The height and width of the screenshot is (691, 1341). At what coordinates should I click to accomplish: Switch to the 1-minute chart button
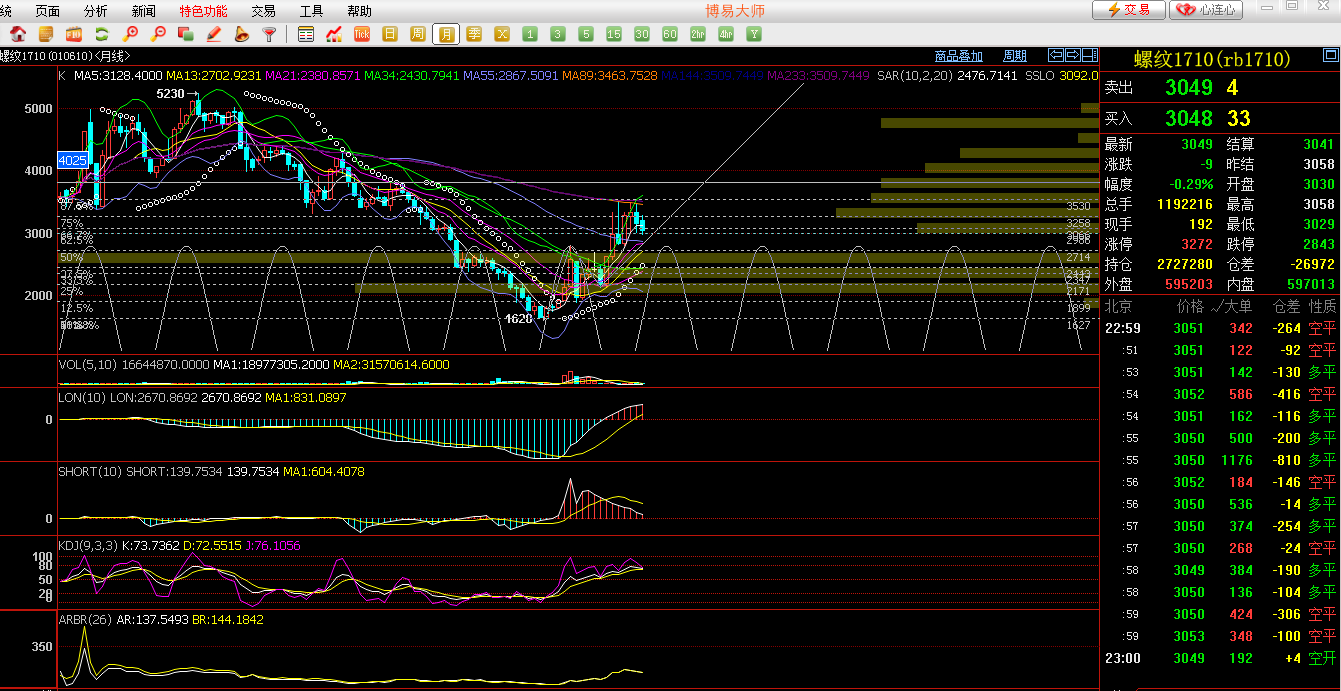tap(530, 34)
